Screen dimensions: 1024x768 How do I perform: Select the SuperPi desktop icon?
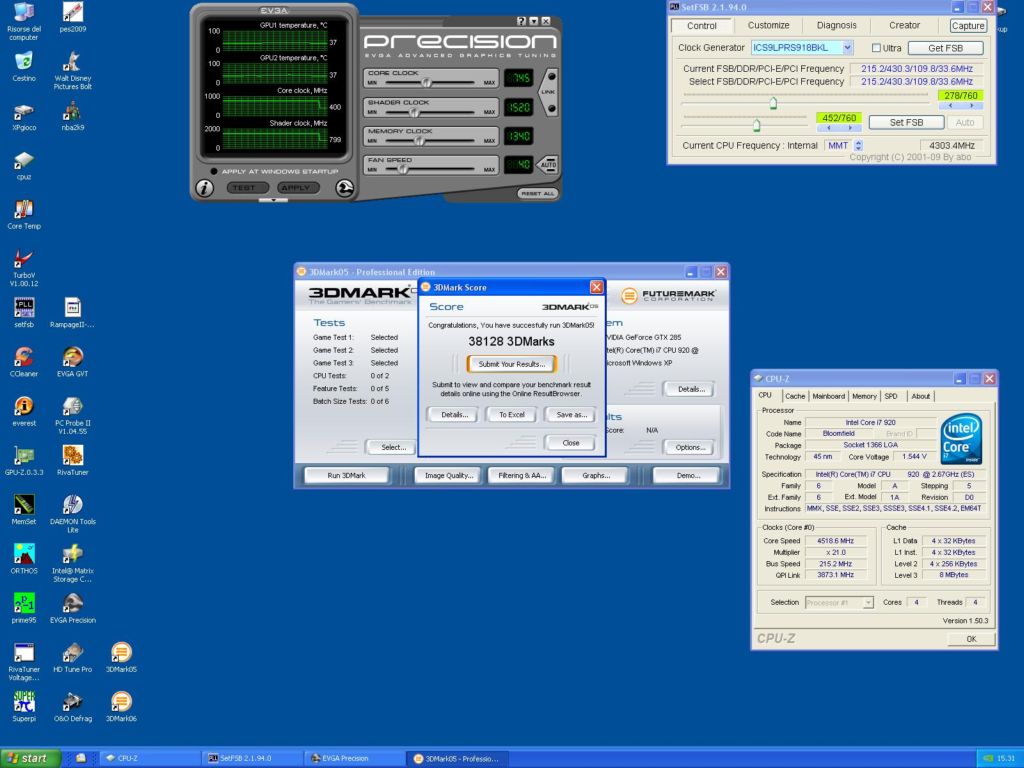24,707
